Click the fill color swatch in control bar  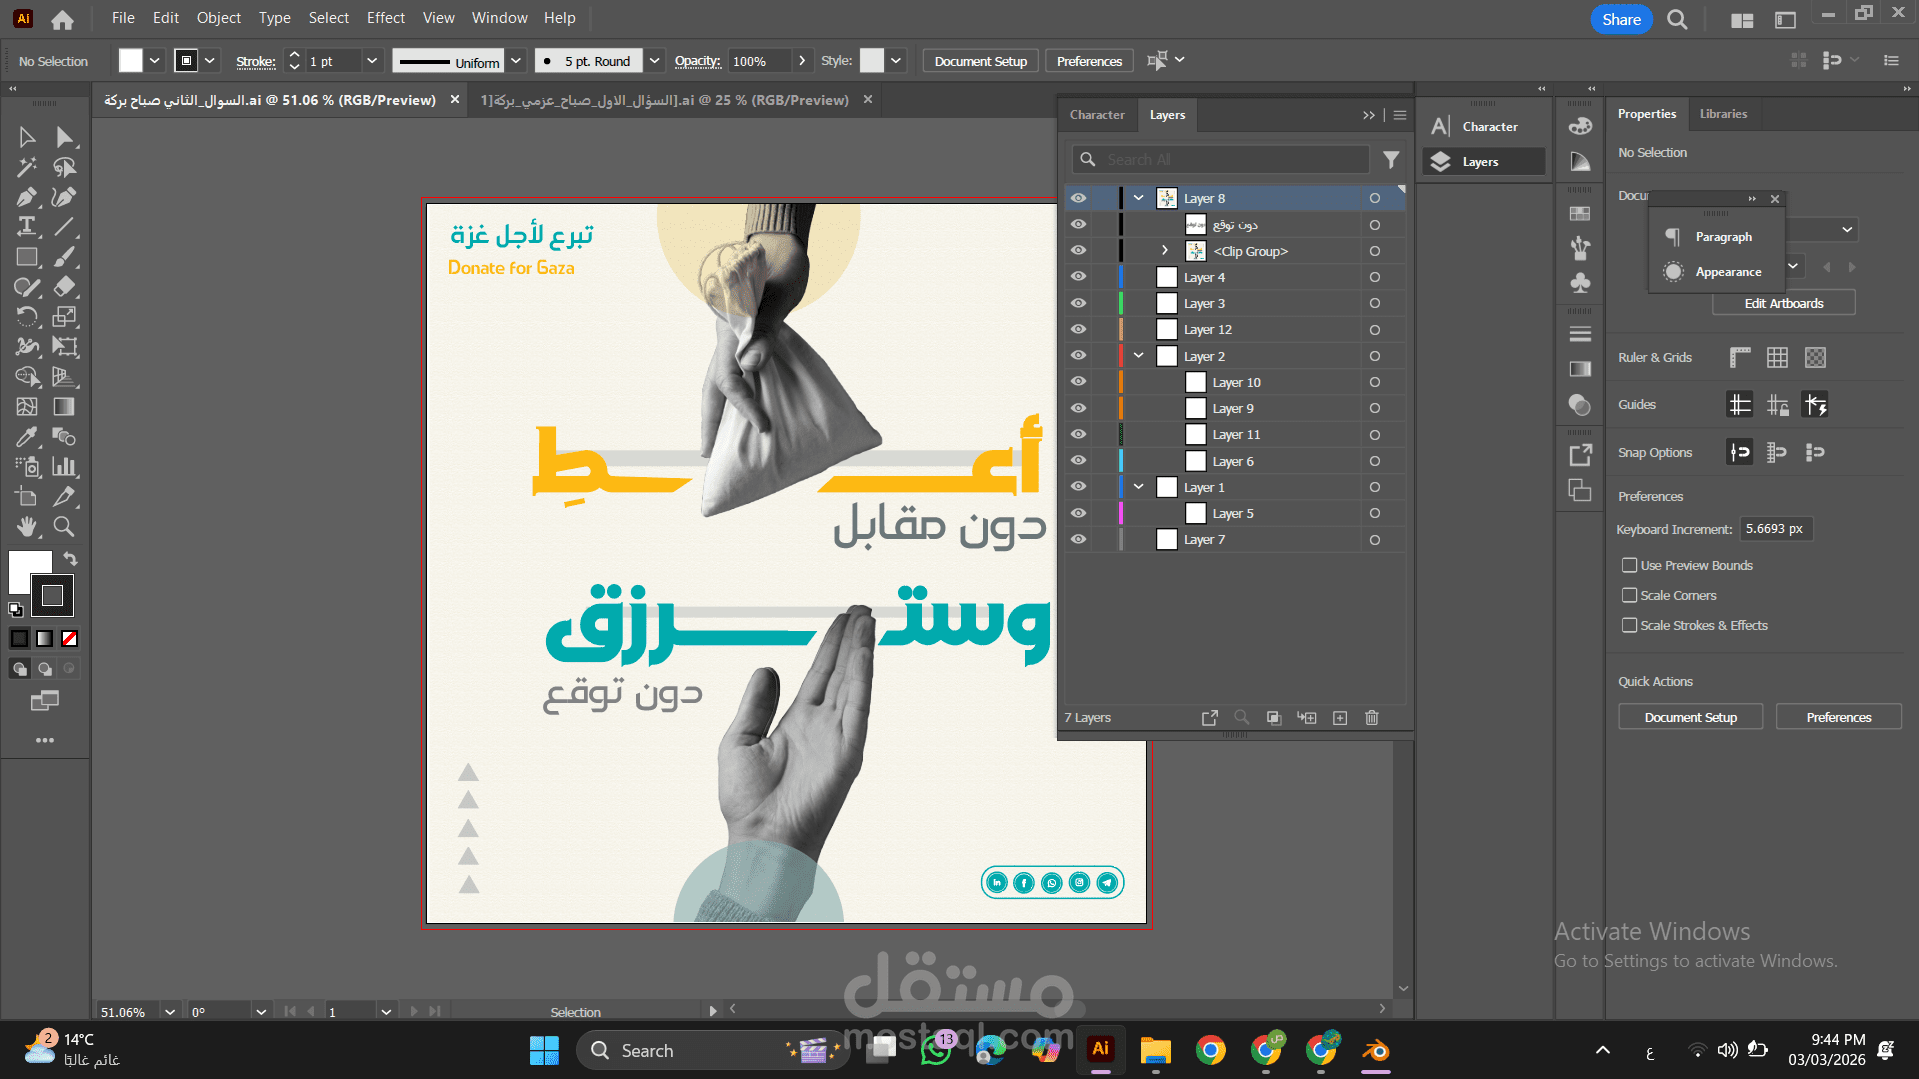click(x=131, y=61)
